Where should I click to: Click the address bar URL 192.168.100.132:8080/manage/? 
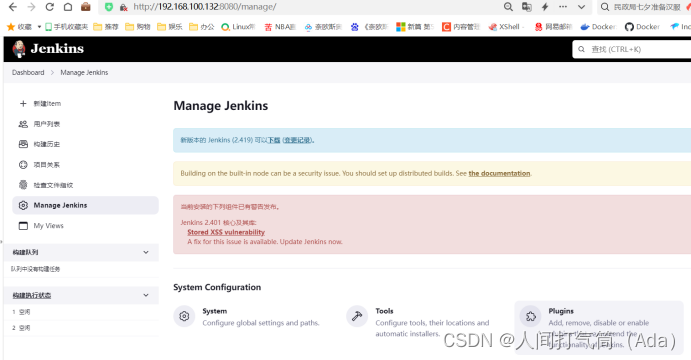coord(205,7)
